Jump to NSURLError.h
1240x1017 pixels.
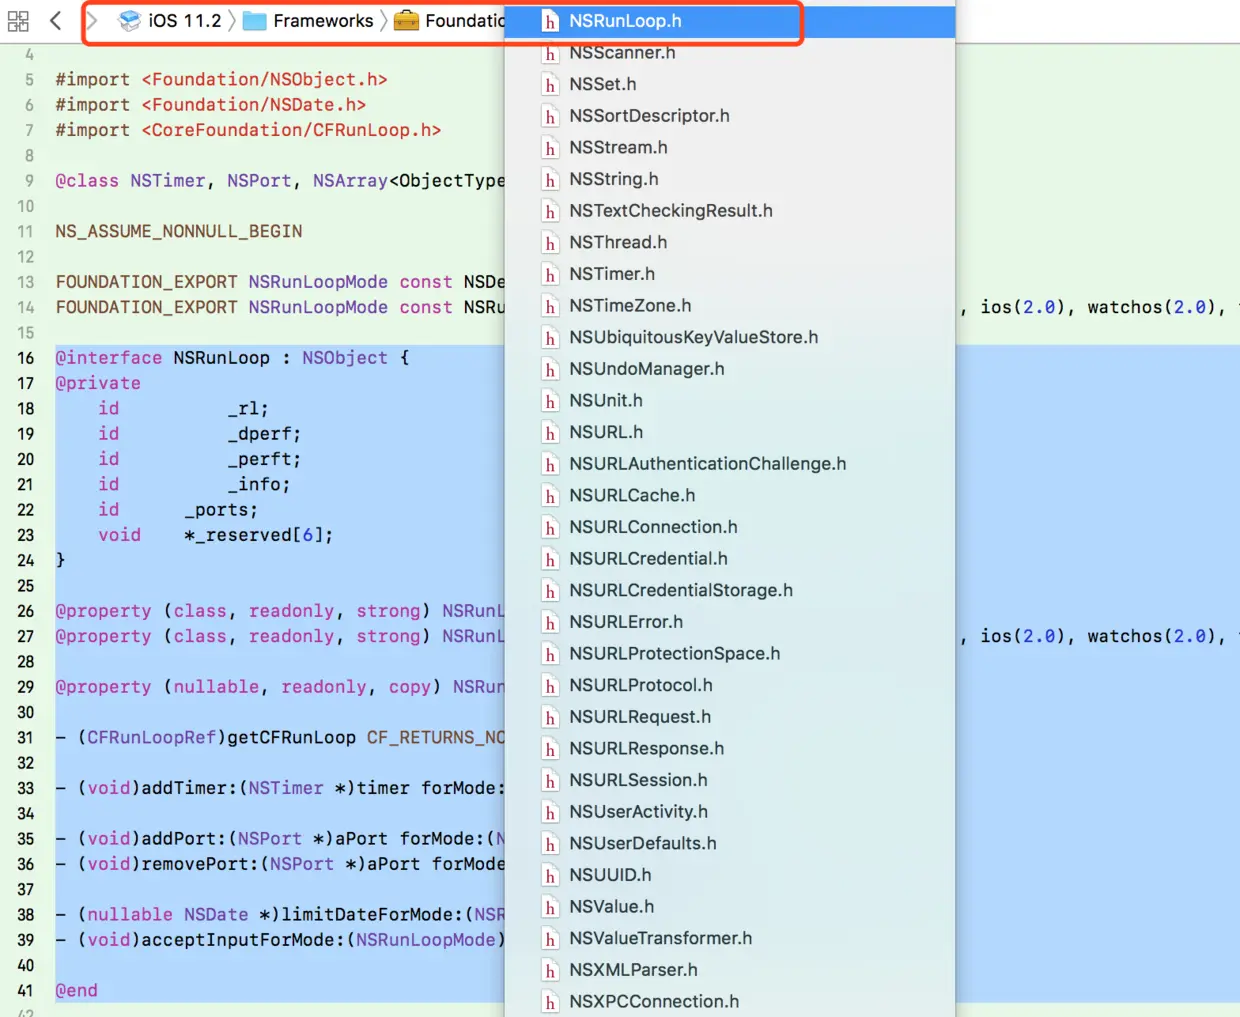pyautogui.click(x=730, y=623)
